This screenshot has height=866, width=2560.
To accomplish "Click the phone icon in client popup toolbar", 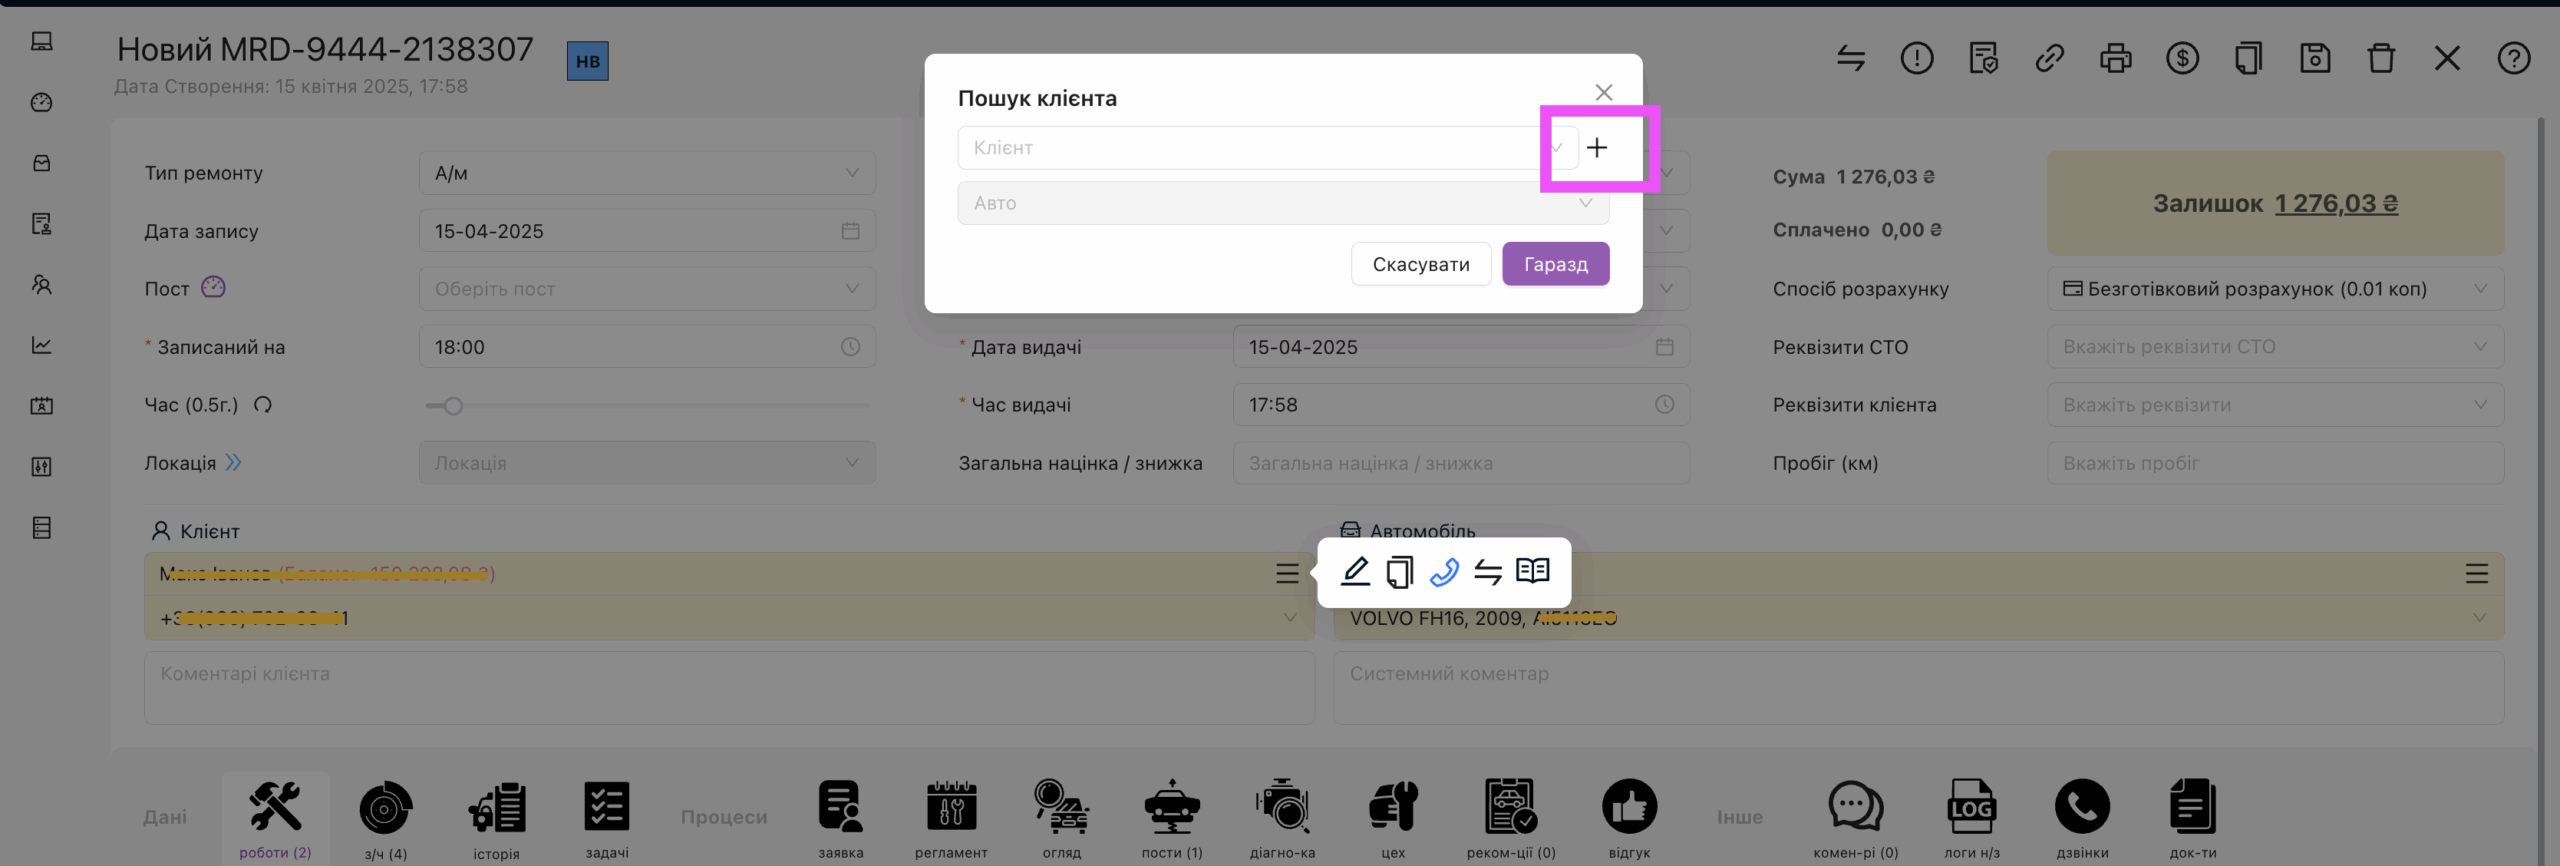I will point(1443,572).
